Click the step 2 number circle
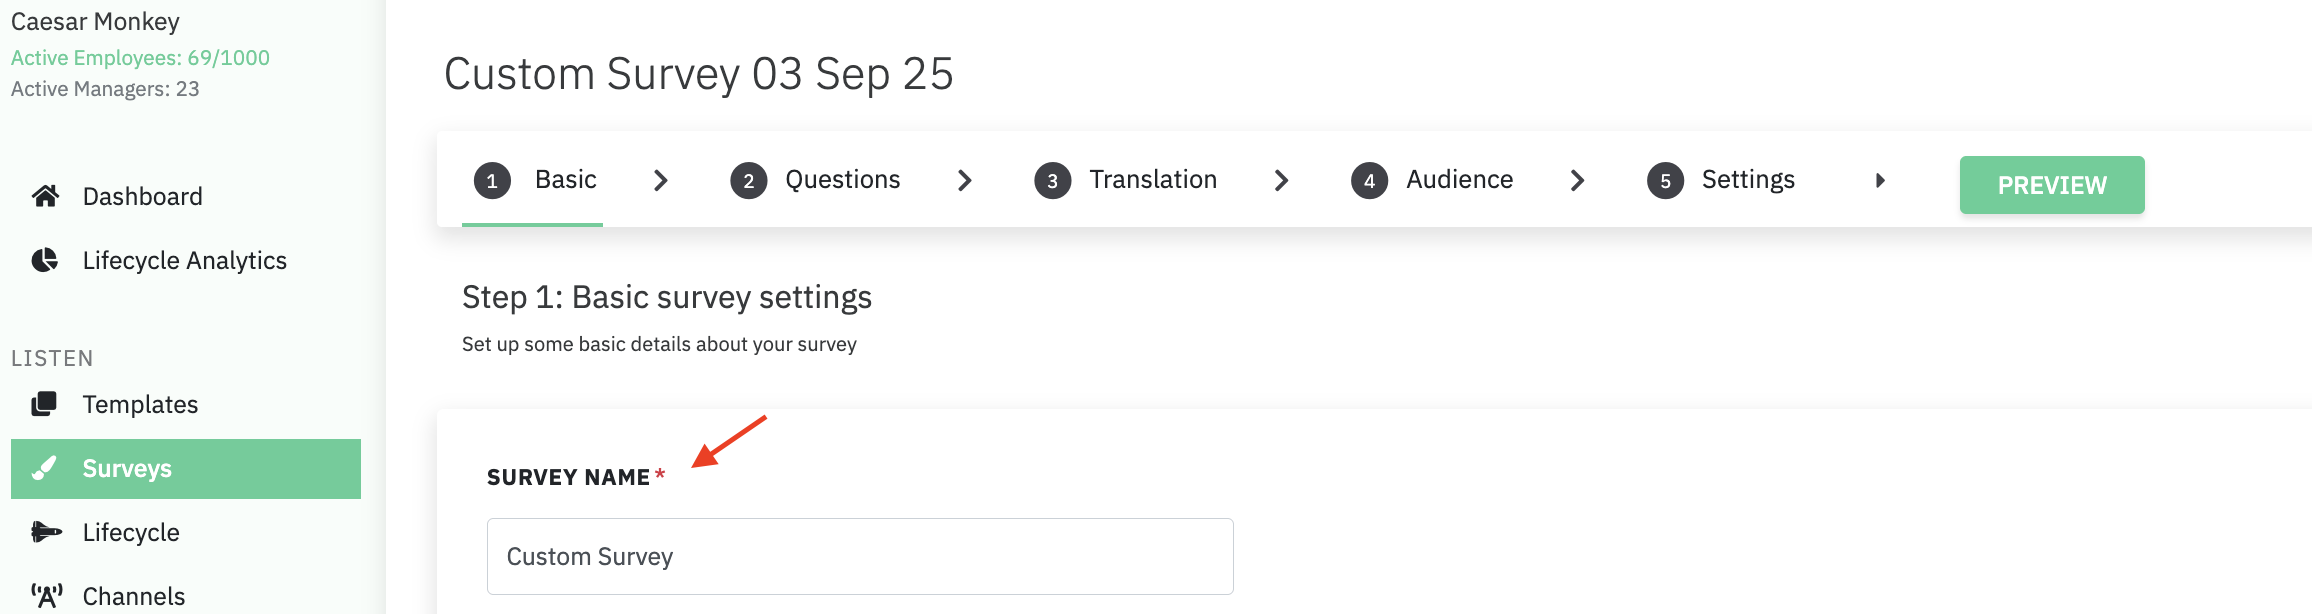2312x614 pixels. [x=748, y=181]
